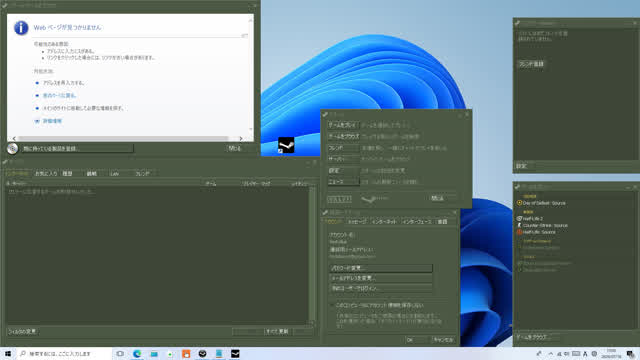Click the パスワード変更 button

point(381,268)
